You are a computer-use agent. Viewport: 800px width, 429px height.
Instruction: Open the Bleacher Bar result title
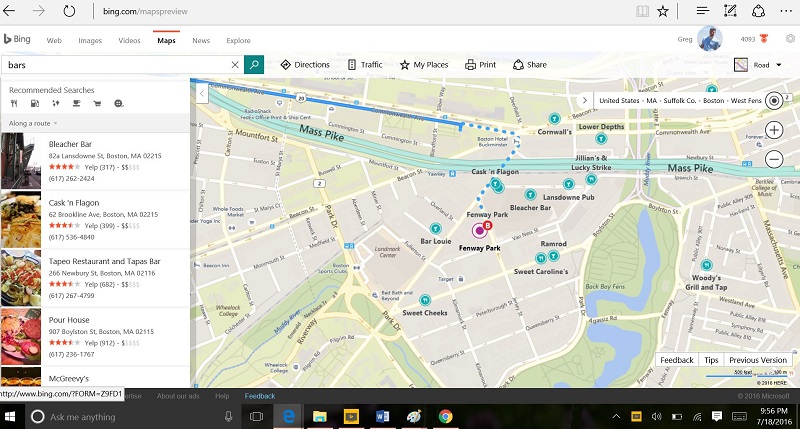point(70,144)
